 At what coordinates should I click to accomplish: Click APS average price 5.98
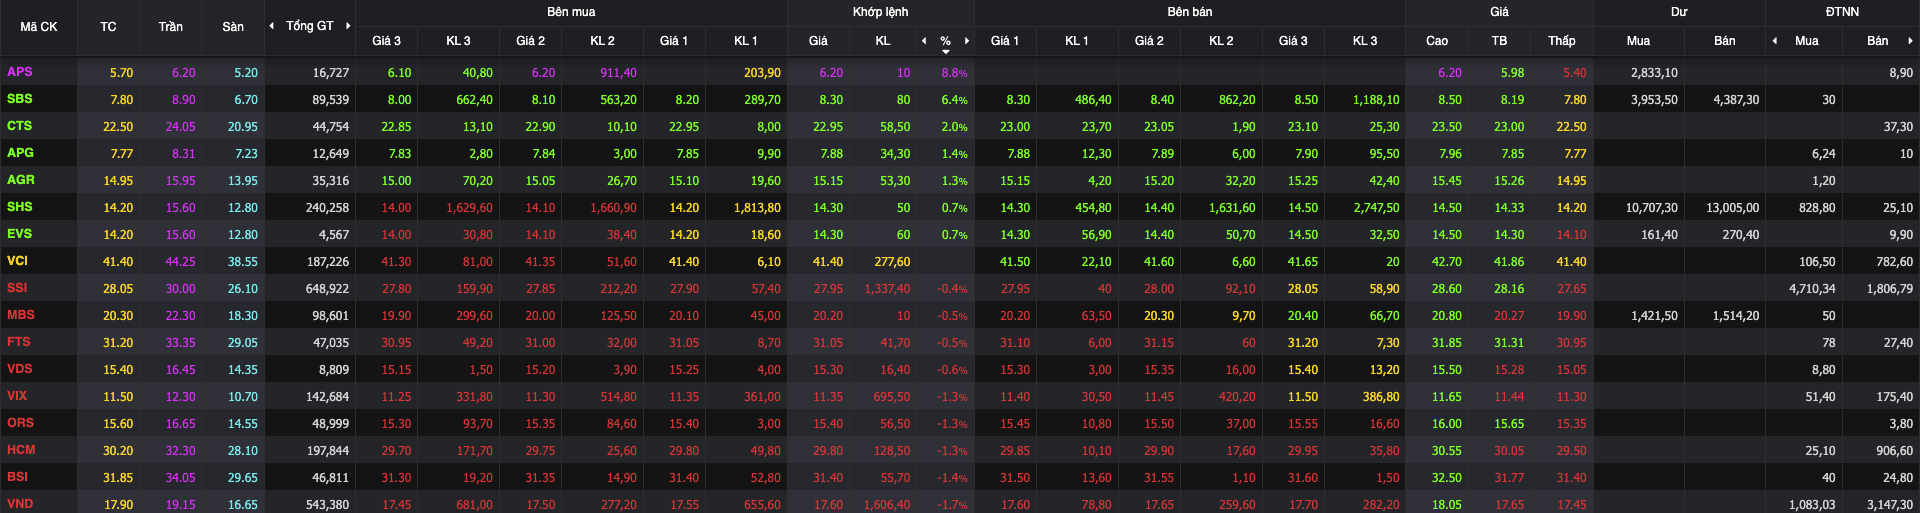tap(1512, 73)
